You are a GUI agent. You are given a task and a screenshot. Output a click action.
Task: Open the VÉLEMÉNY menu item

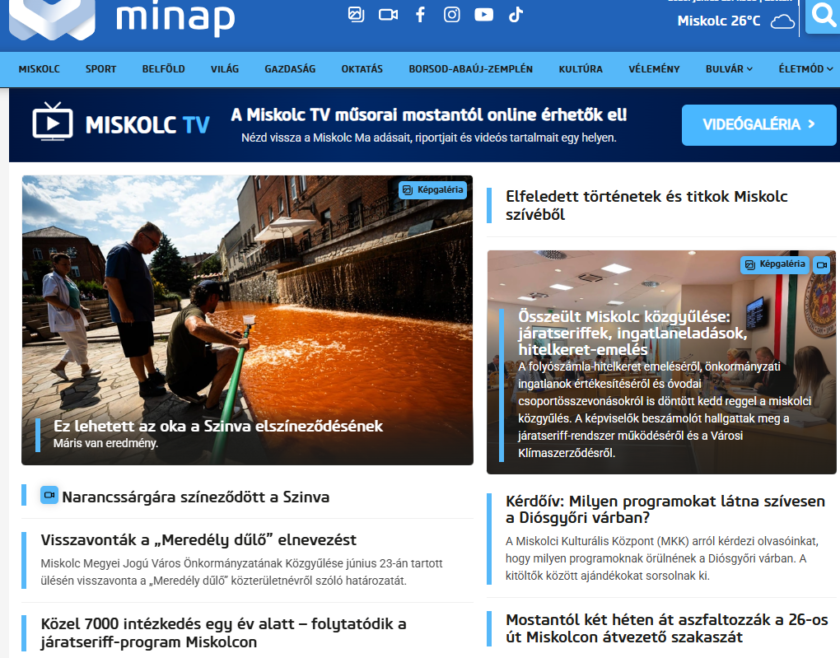click(654, 69)
